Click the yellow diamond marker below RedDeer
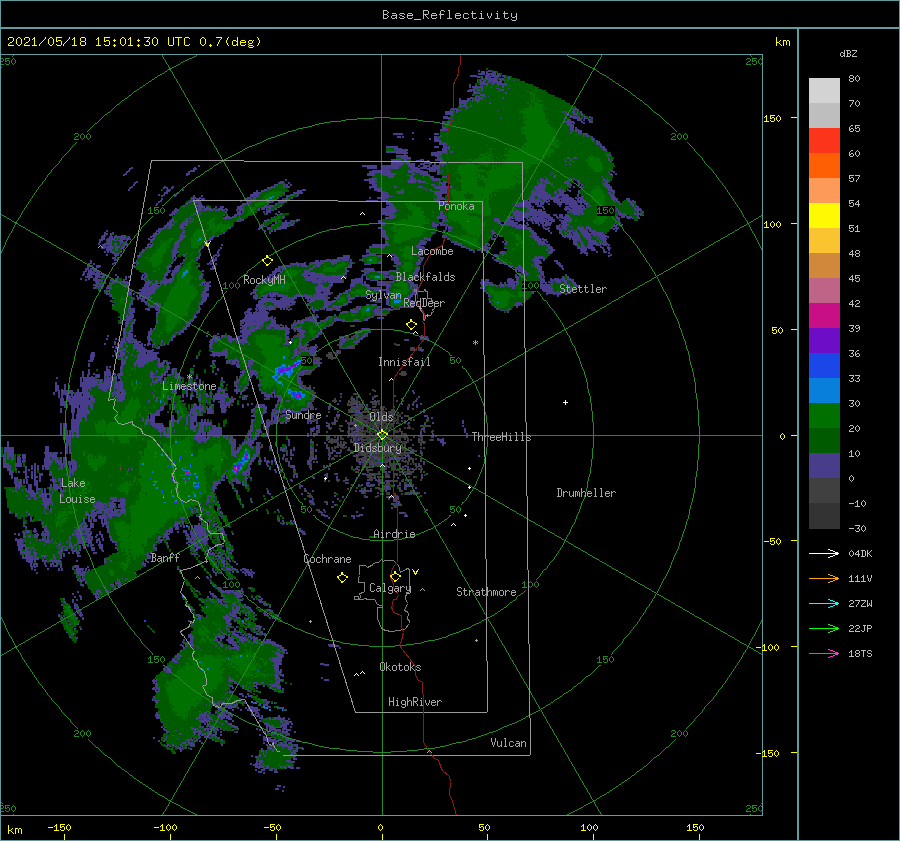Screen dimensions: 900x841 411,325
